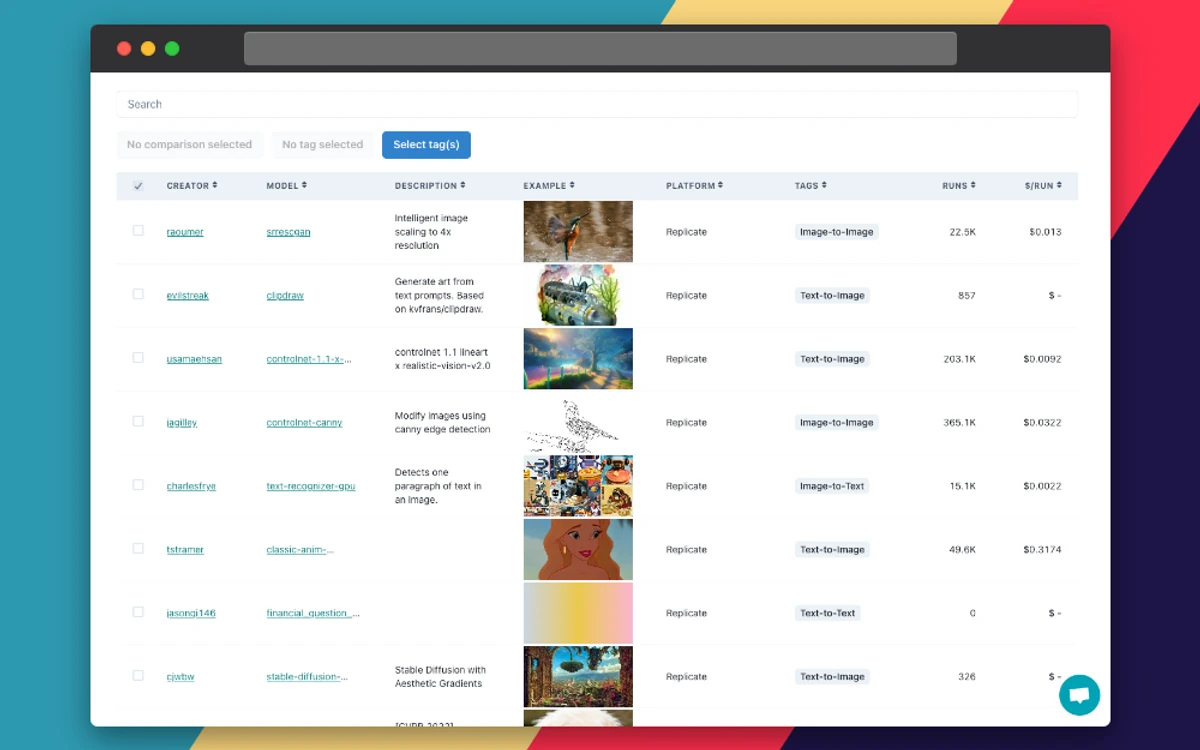Sort table by Example column
The image size is (1200, 750).
(549, 186)
